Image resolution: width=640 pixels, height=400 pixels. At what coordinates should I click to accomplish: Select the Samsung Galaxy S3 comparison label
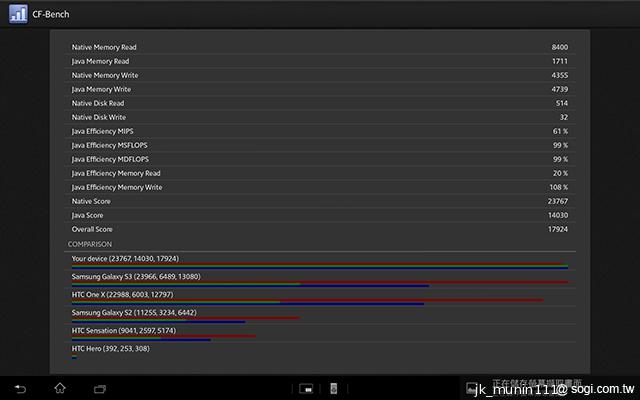click(136, 277)
